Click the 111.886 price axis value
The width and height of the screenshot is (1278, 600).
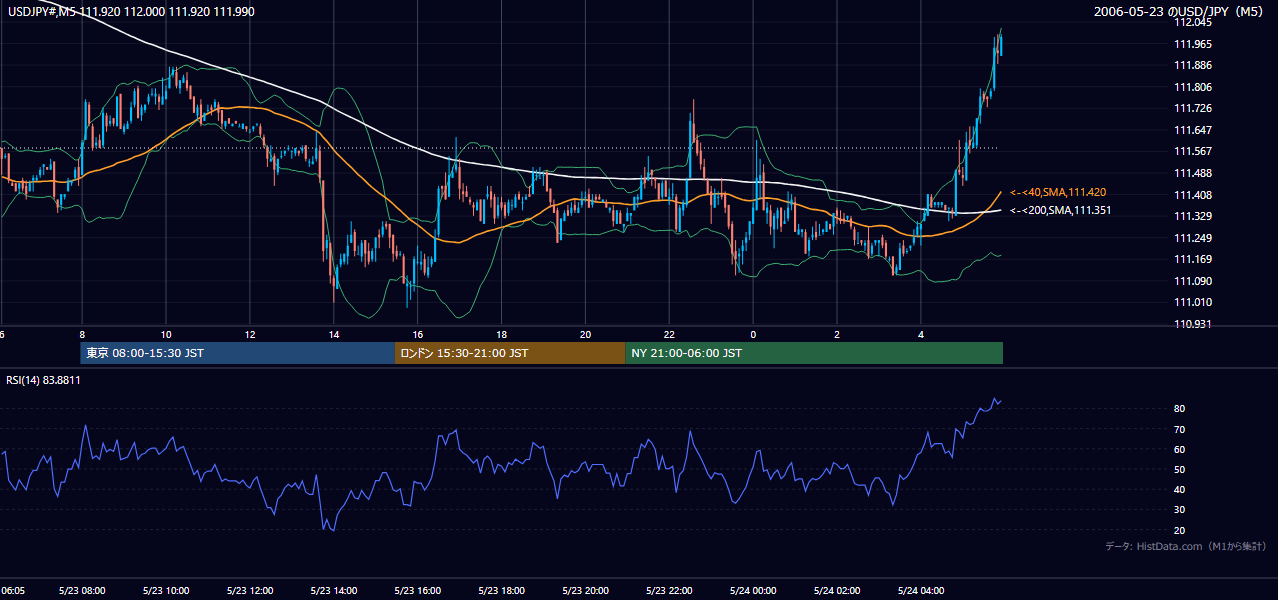[x=1192, y=66]
